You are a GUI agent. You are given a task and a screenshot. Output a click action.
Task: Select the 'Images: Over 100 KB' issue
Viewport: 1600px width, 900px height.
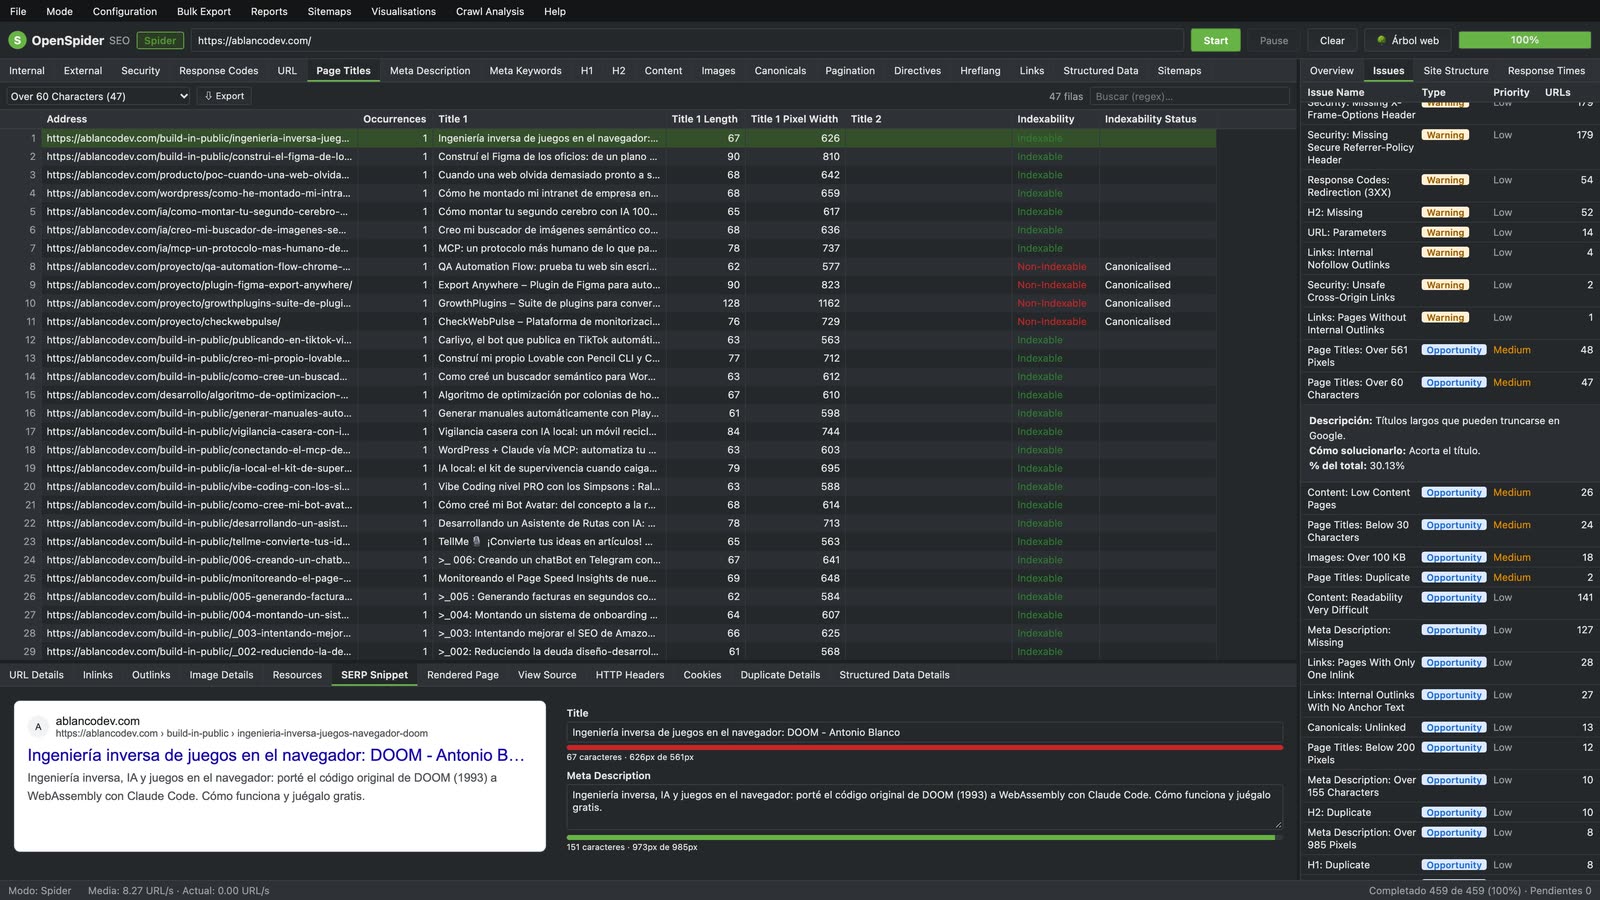point(1450,558)
